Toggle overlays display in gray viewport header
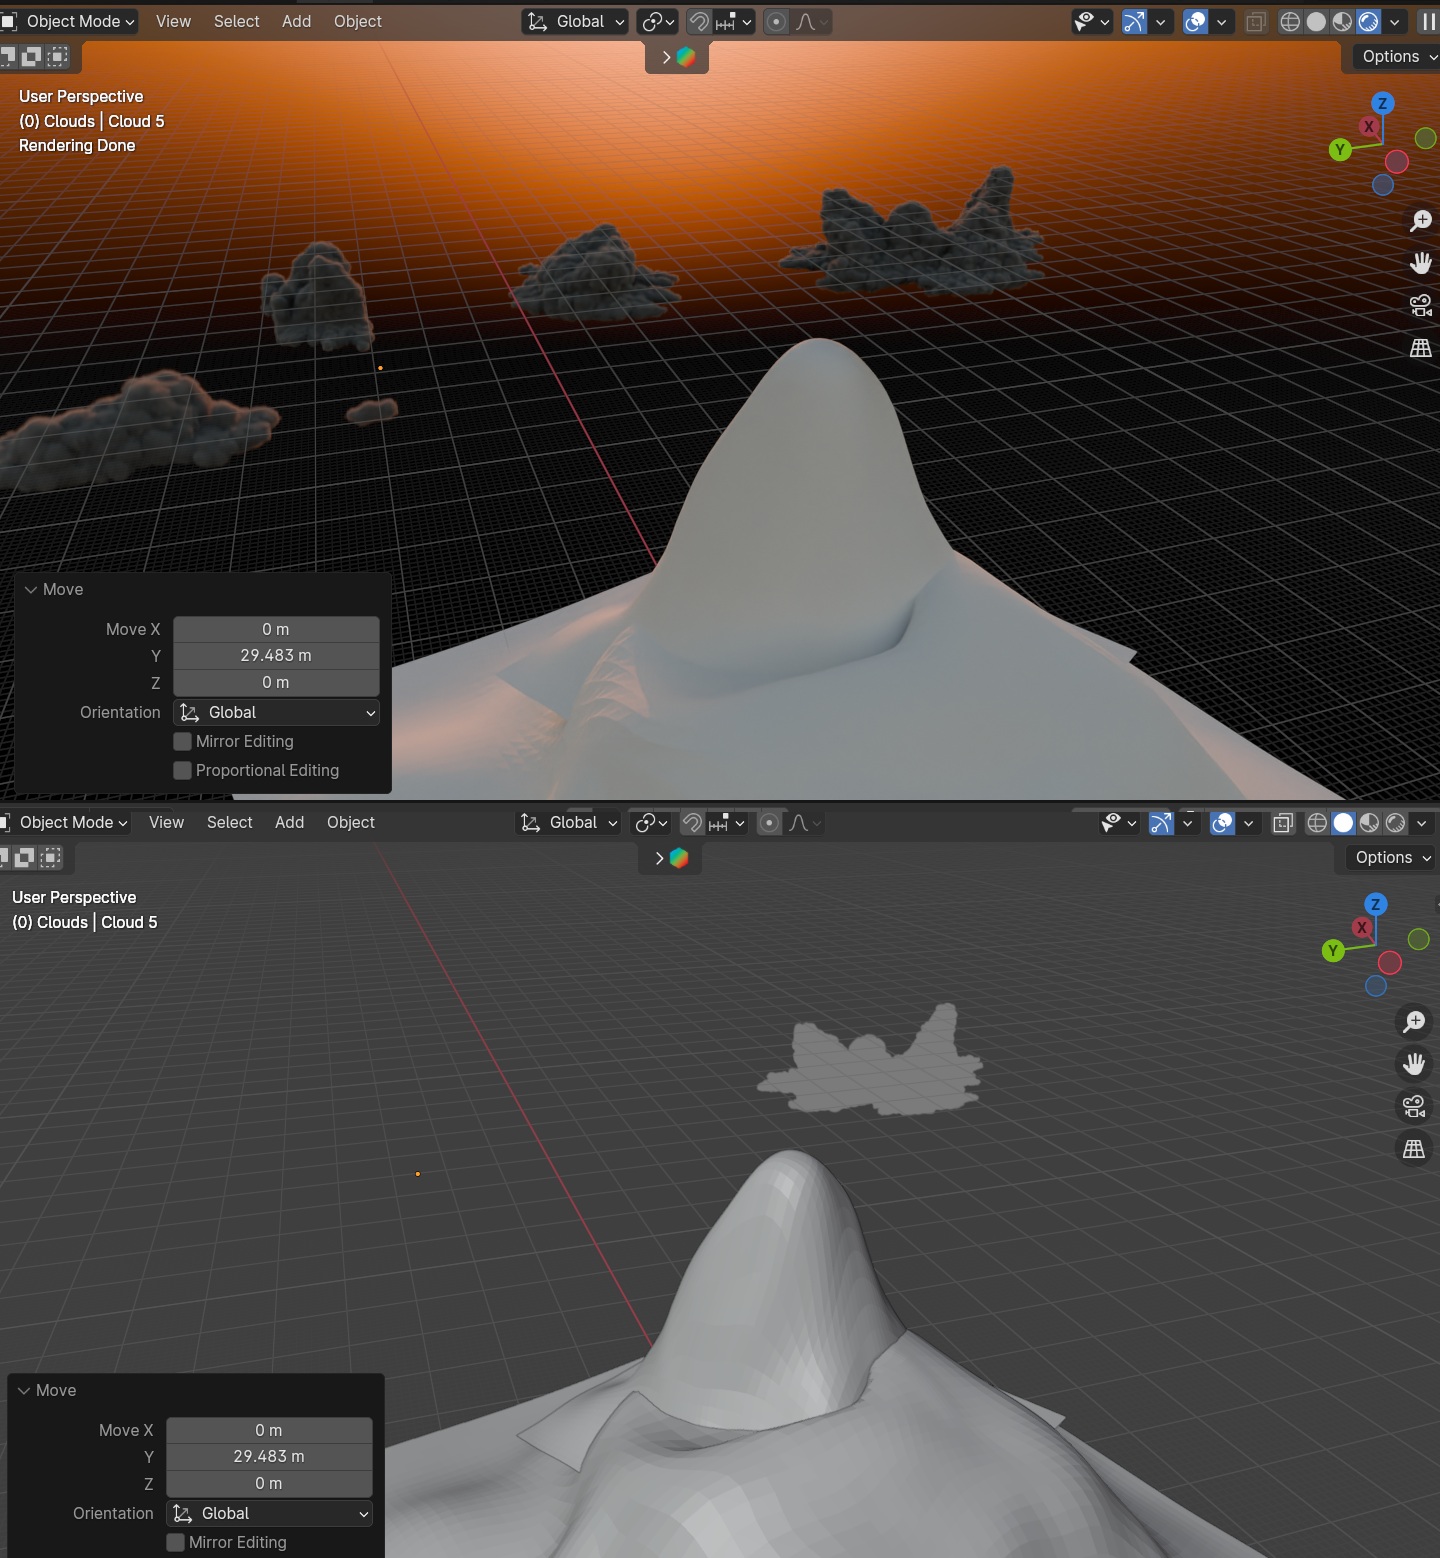The width and height of the screenshot is (1440, 1558). coord(1222,823)
